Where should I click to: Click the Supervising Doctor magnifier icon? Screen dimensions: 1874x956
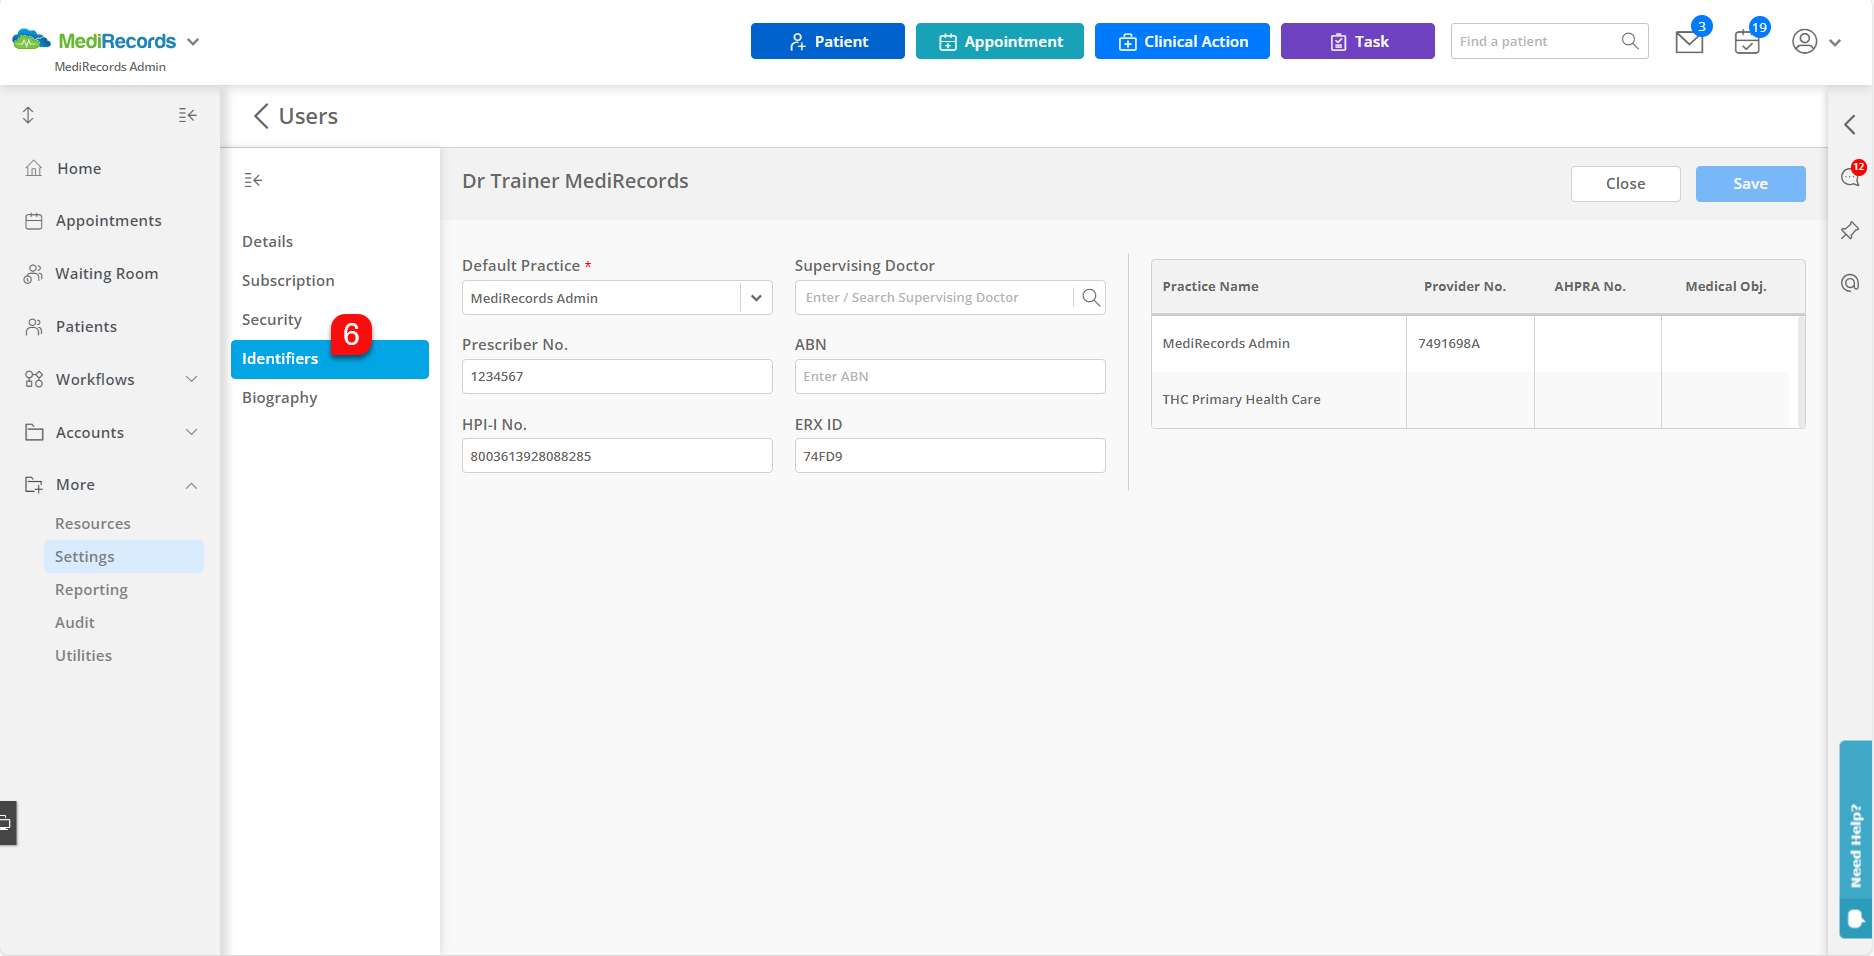[1090, 298]
